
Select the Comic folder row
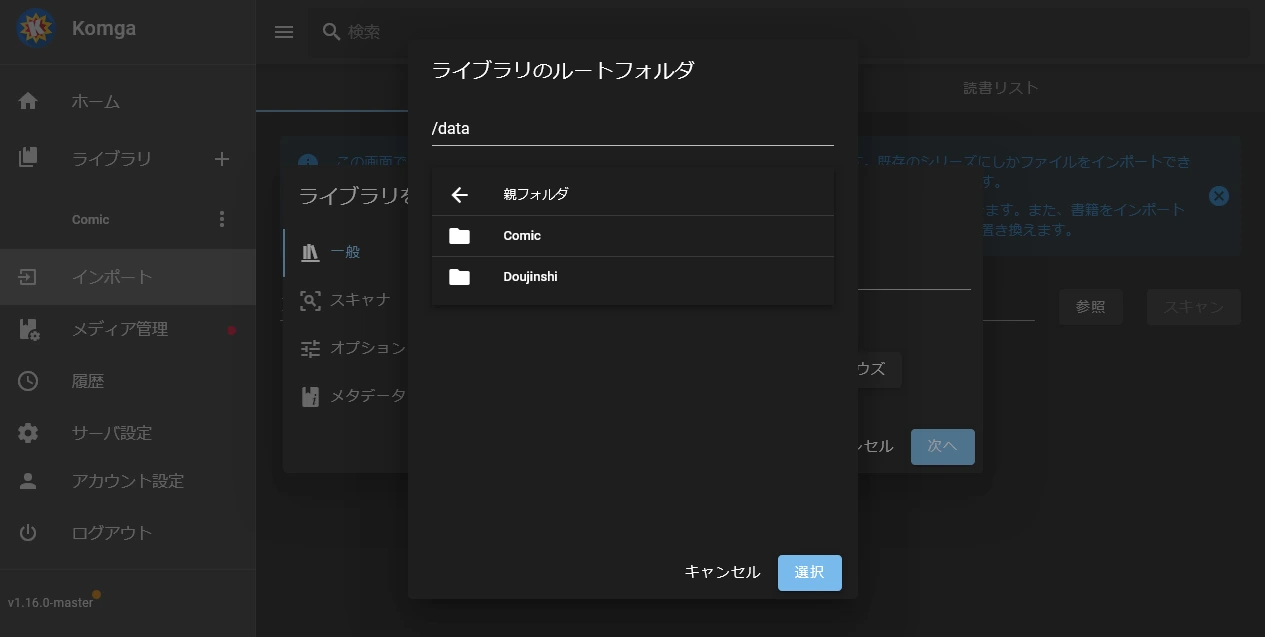[632, 236]
